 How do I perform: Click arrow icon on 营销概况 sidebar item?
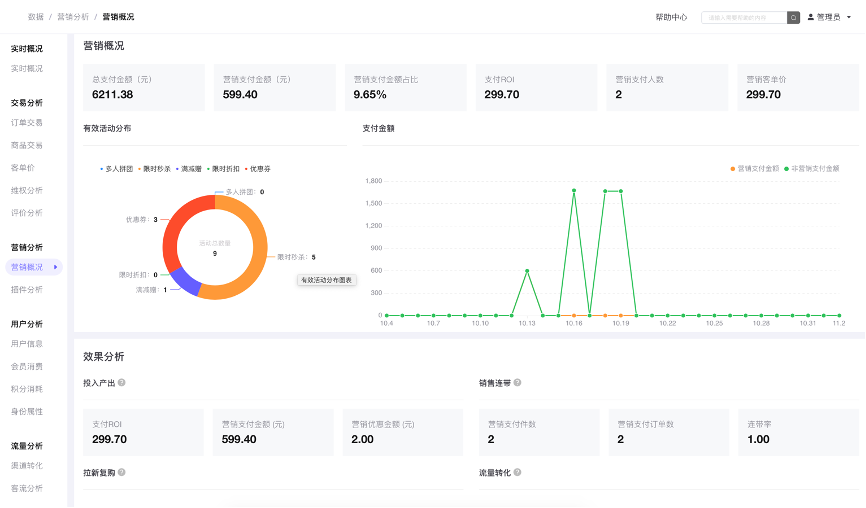pyautogui.click(x=56, y=267)
